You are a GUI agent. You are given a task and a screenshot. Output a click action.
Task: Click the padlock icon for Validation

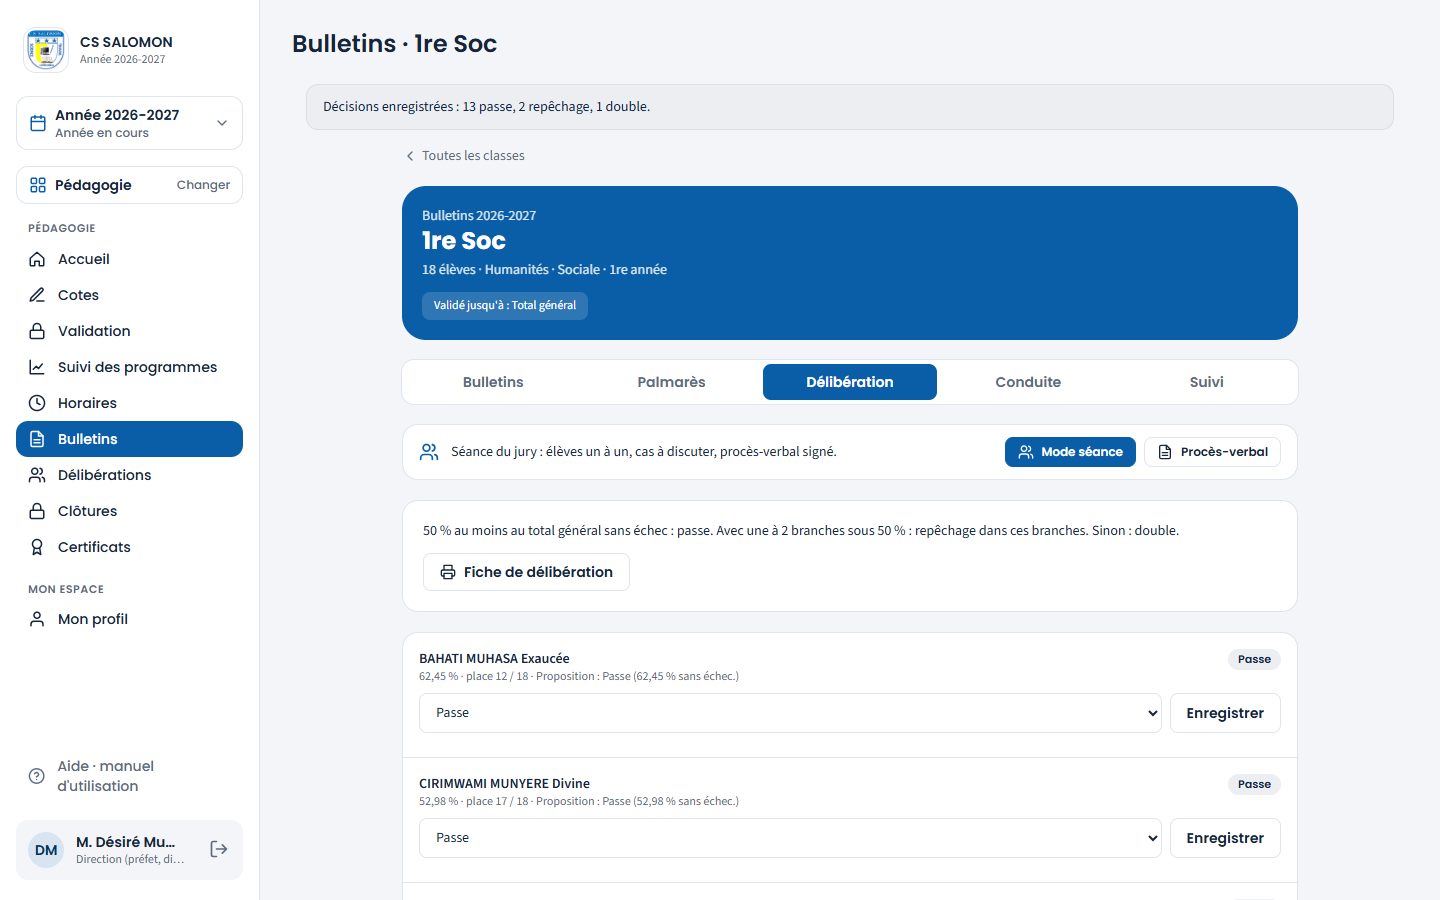point(37,331)
